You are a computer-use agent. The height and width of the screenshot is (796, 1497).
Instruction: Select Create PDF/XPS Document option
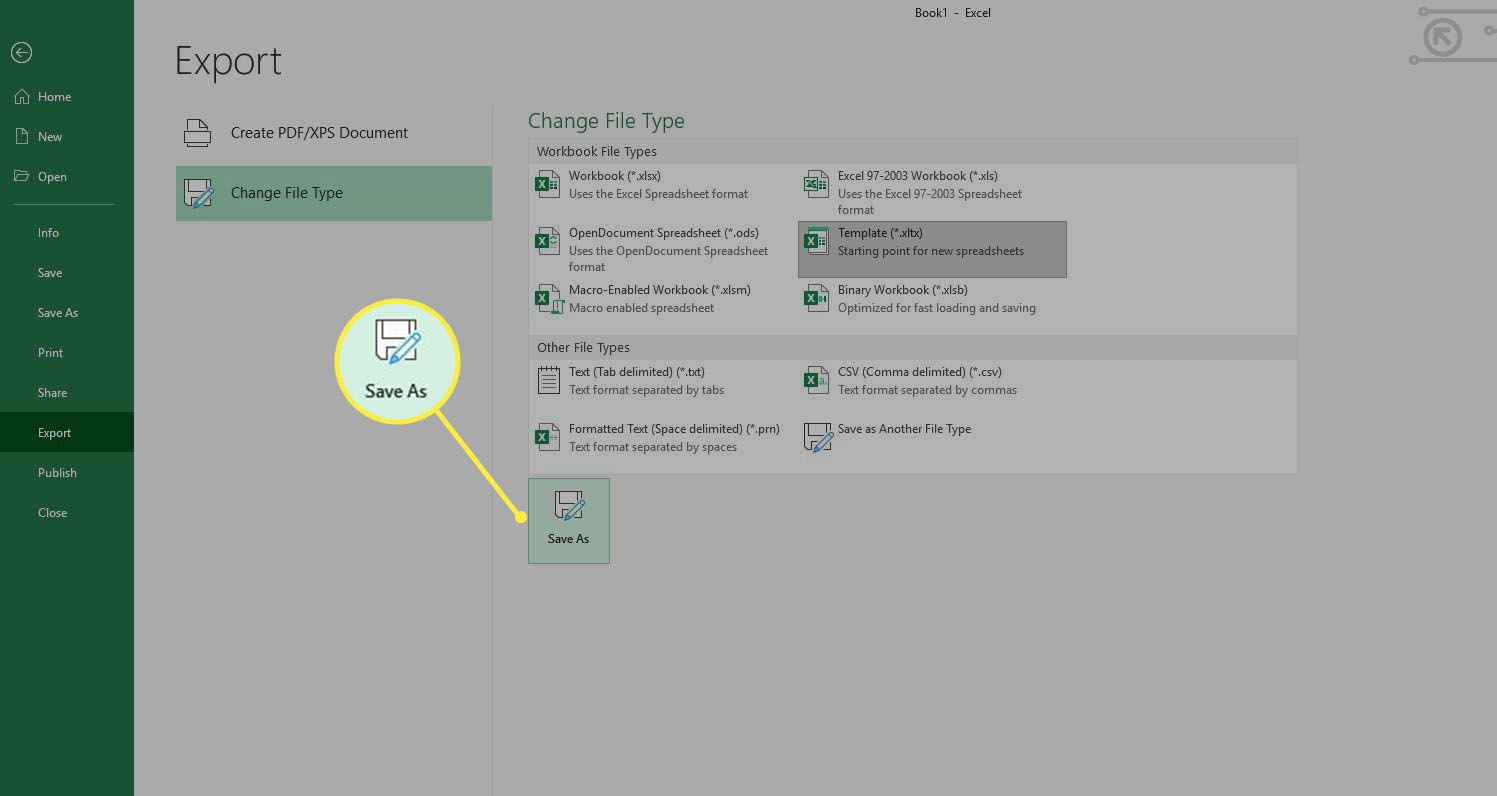click(334, 133)
